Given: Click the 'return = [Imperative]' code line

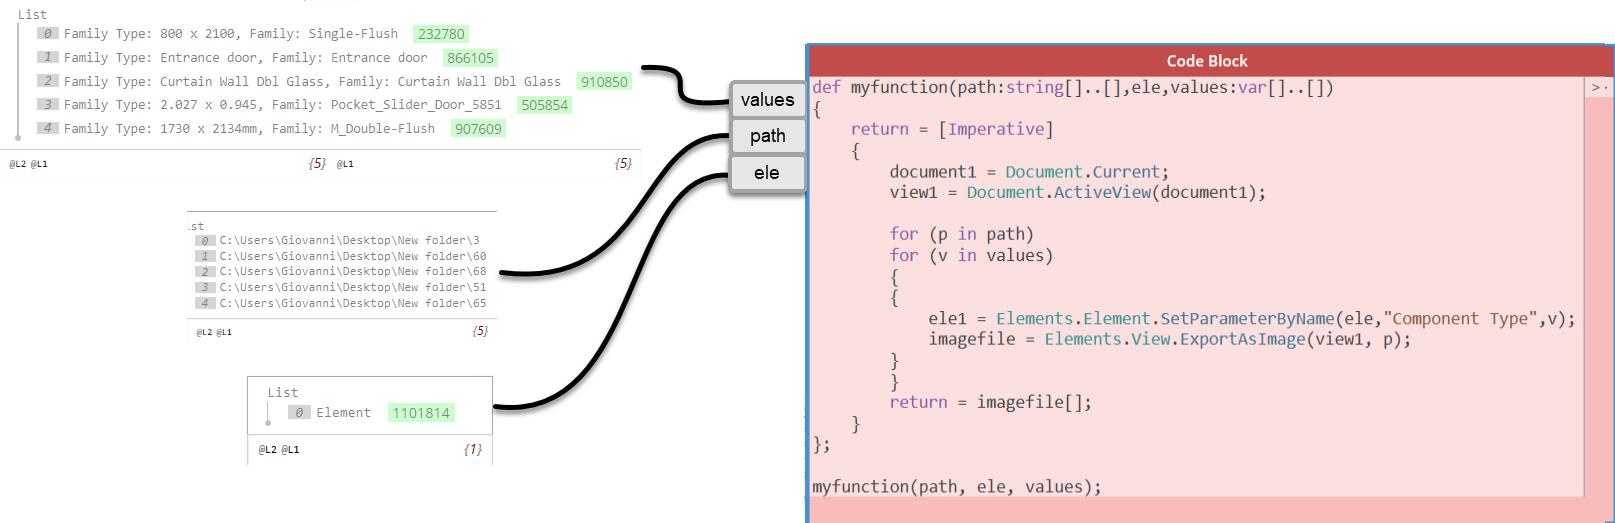Looking at the screenshot, I should (952, 130).
